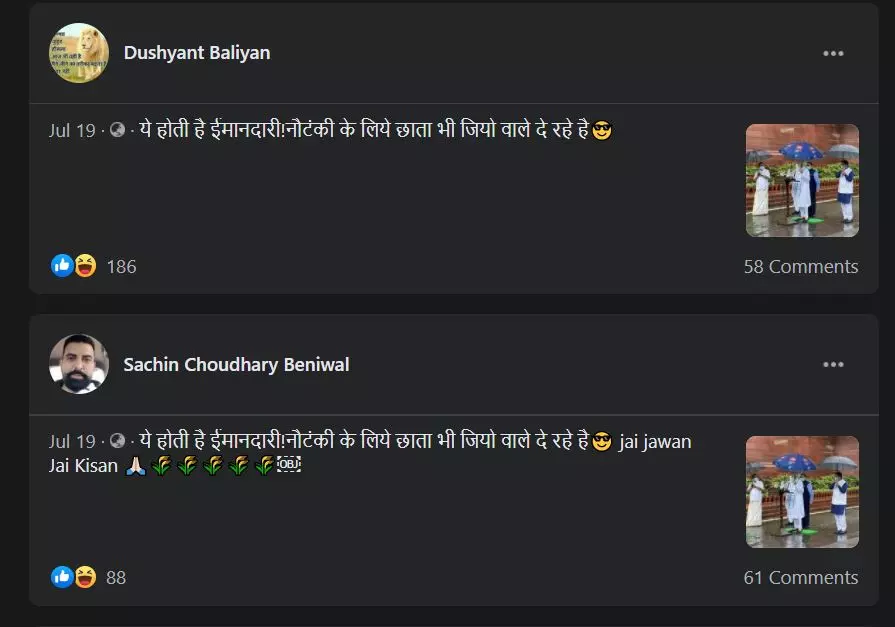
Task: Visit the Dushyant Baliyan name link
Action: 197,53
